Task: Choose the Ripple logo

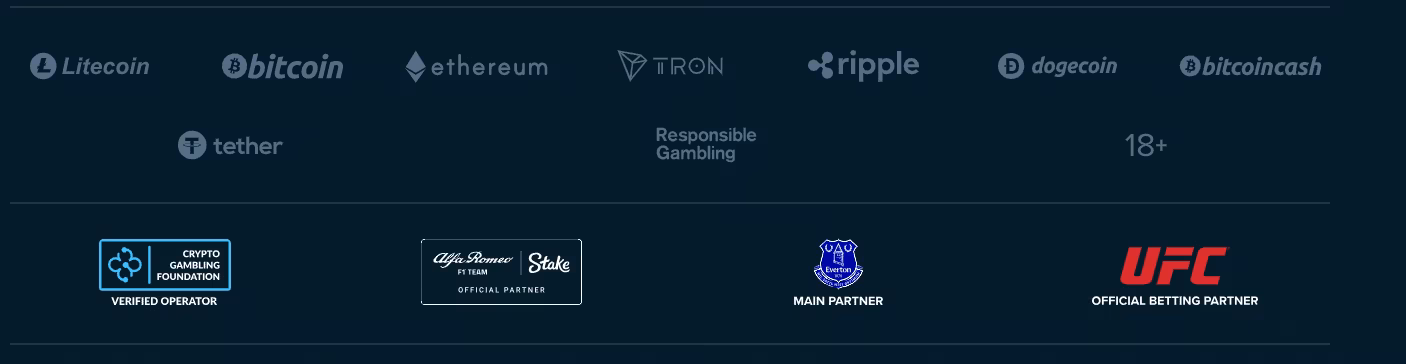Action: coord(863,66)
